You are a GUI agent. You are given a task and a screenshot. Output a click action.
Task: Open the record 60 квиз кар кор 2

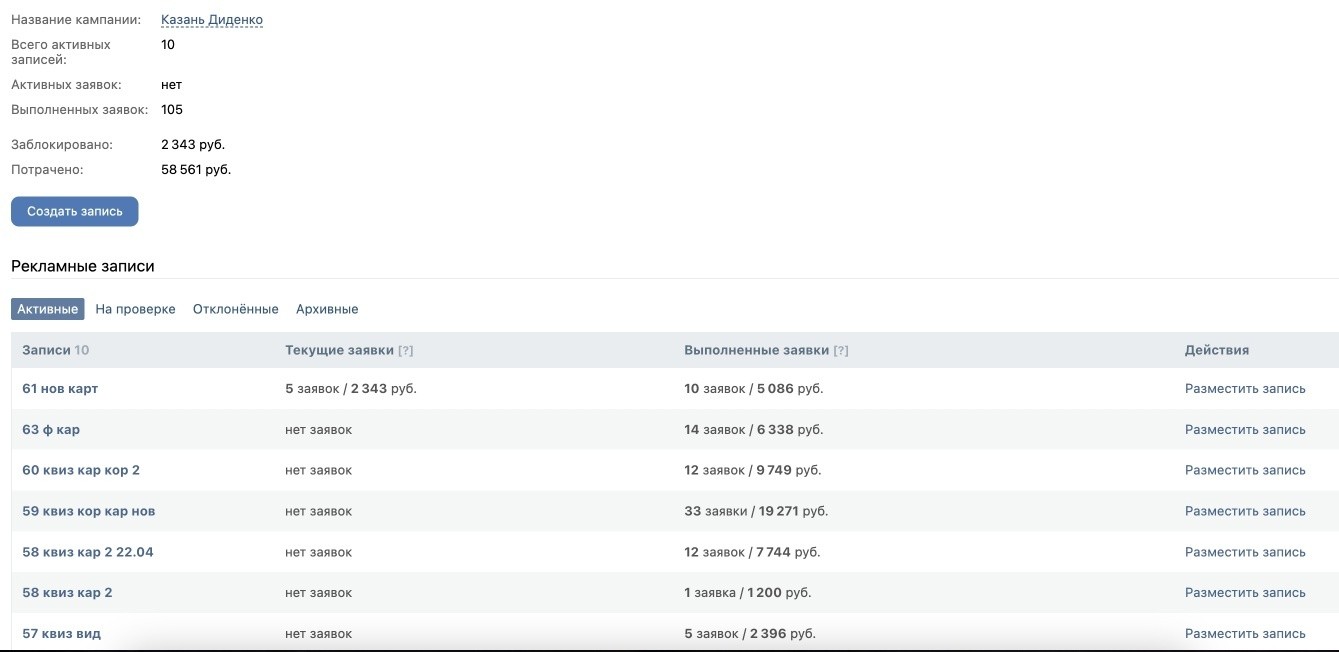(x=81, y=470)
